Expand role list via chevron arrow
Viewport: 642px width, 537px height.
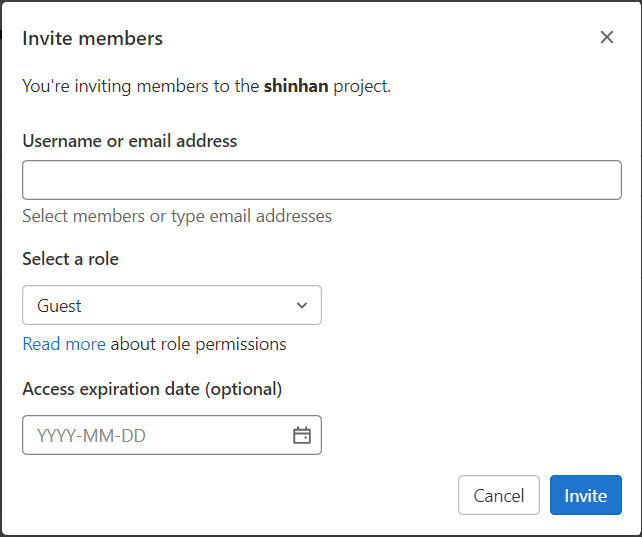point(302,305)
